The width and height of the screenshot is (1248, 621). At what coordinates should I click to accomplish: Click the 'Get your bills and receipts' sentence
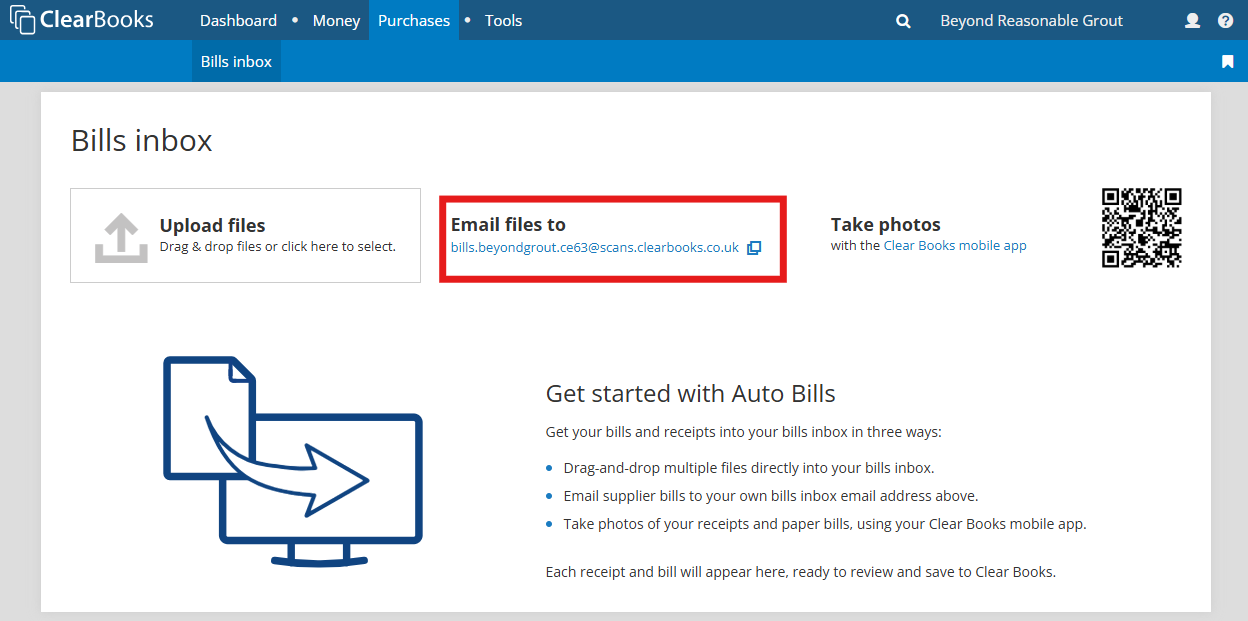tap(744, 433)
